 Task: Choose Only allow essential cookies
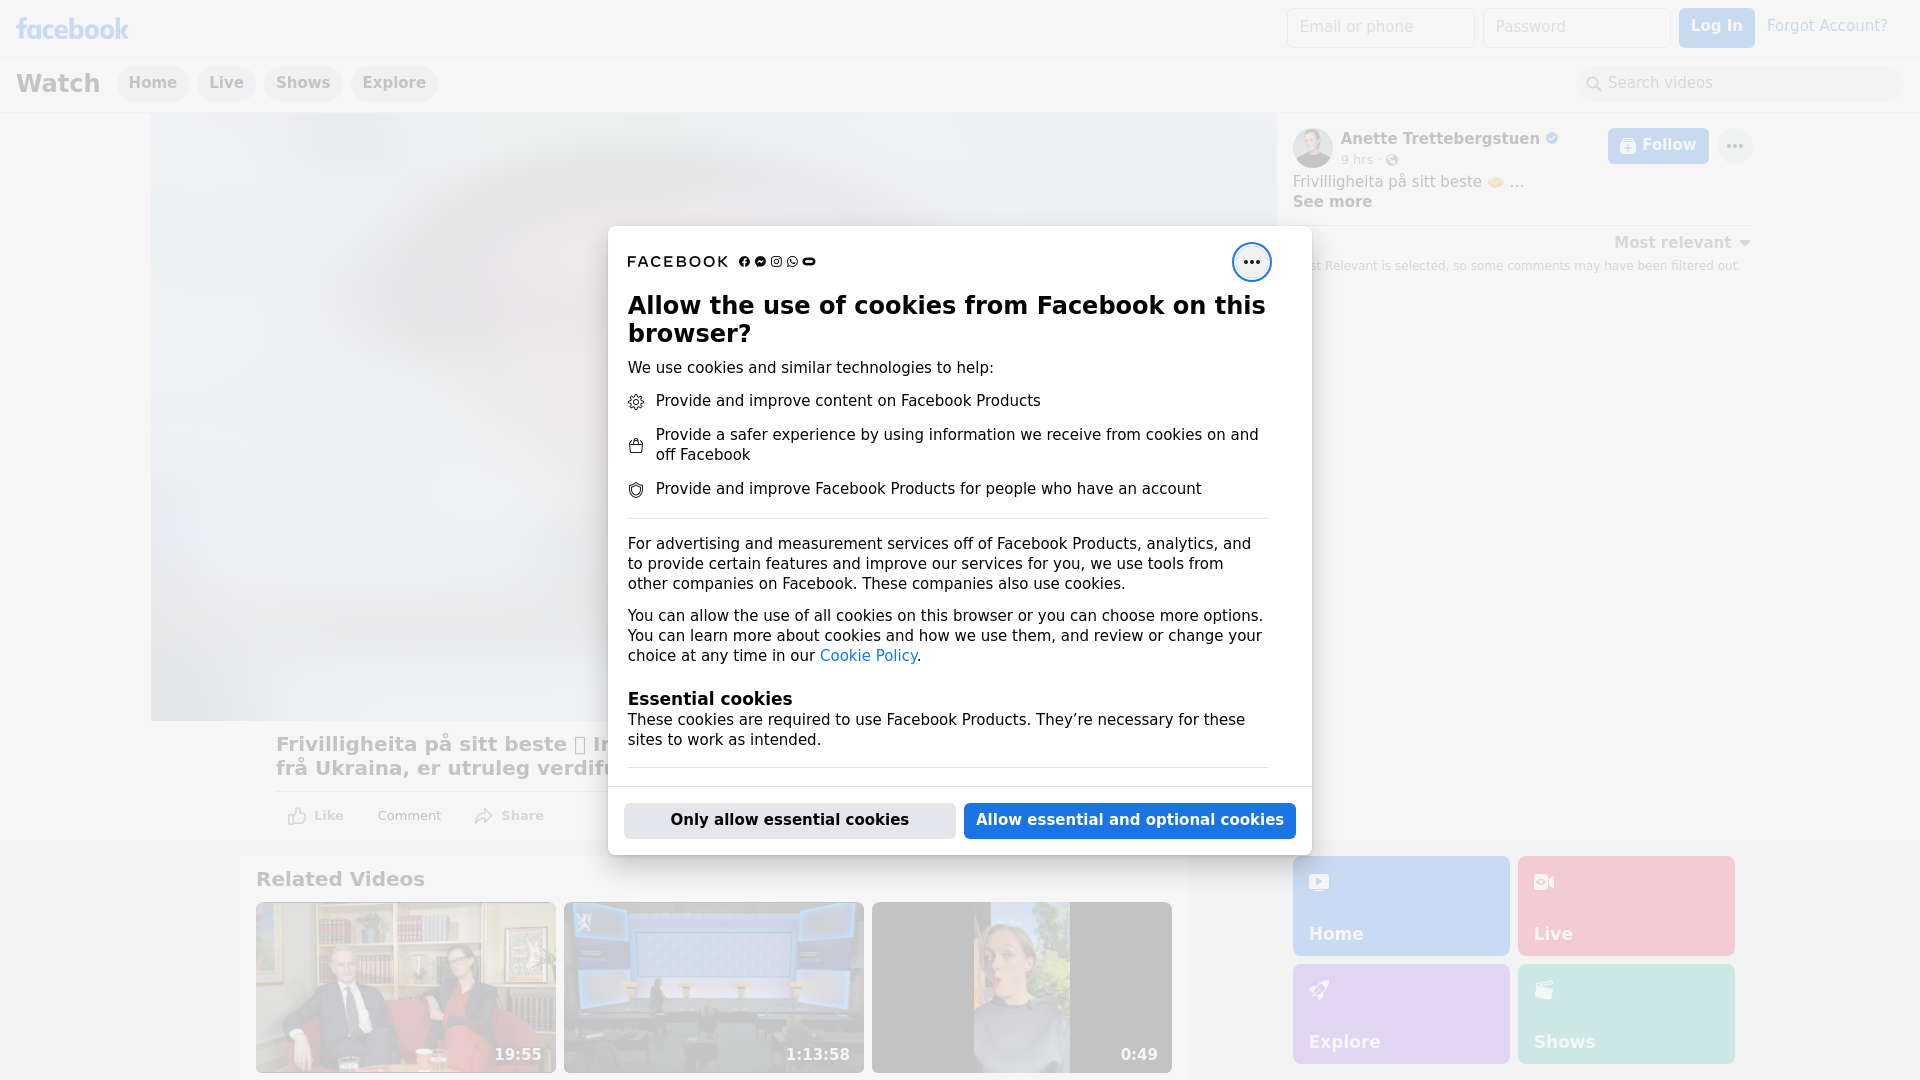pyautogui.click(x=789, y=820)
